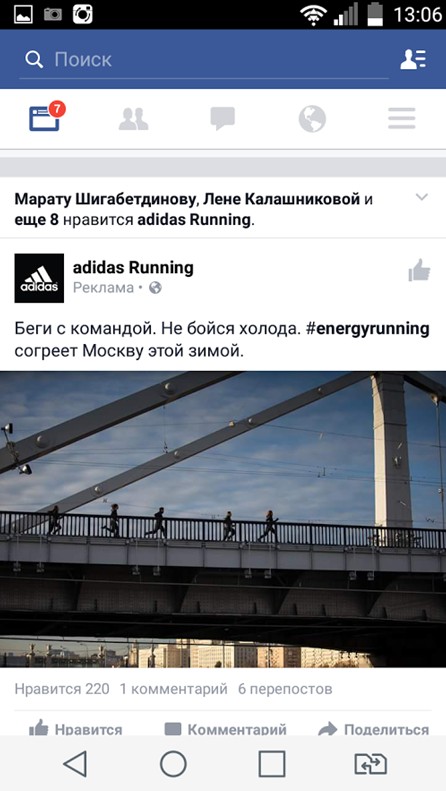
Task: Tap the magnifying glass search icon
Action: pyautogui.click(x=34, y=60)
